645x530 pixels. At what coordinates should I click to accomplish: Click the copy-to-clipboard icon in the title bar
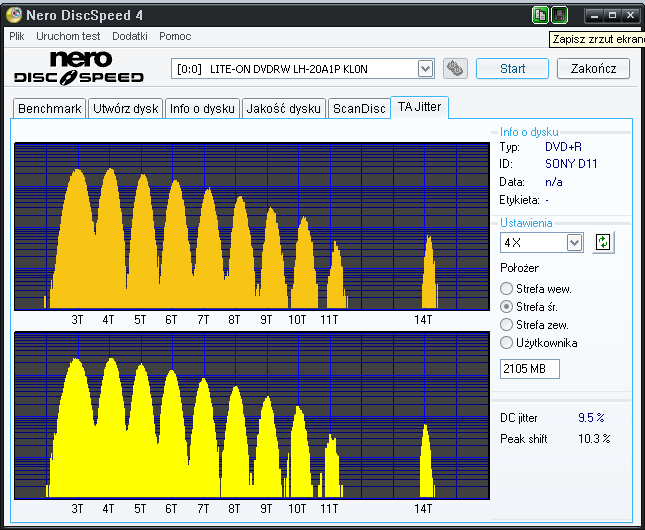click(540, 15)
